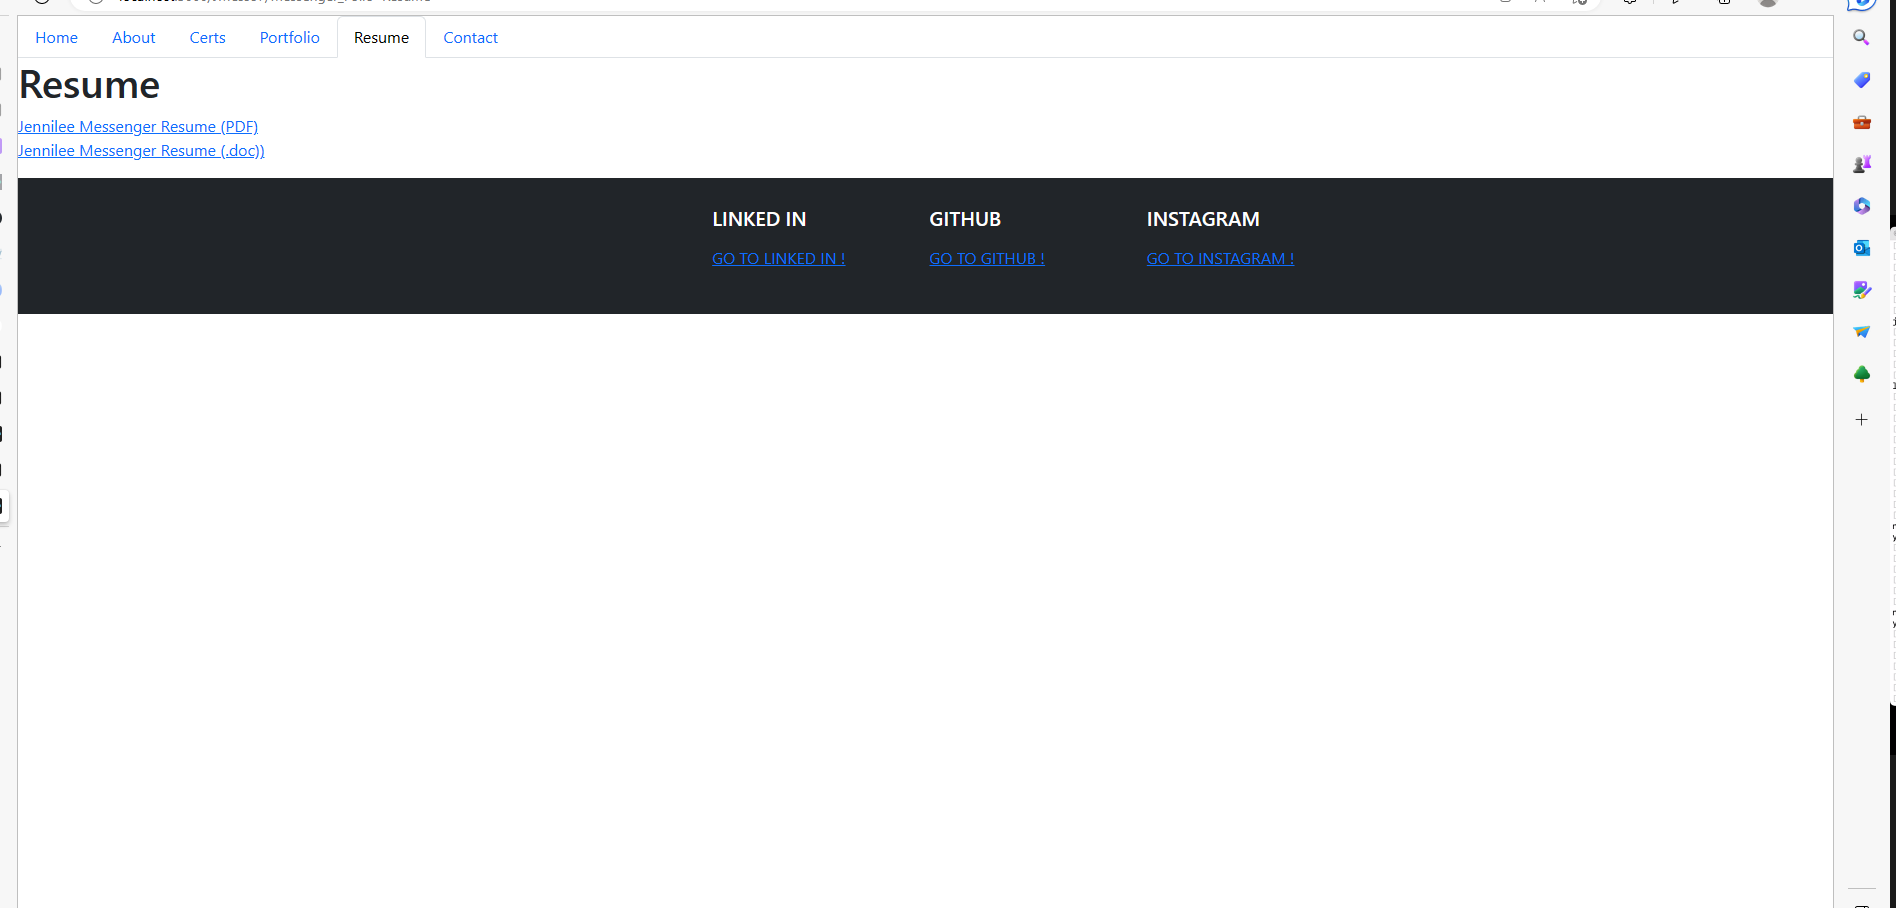The width and height of the screenshot is (1896, 908).
Task: Open the Tools toolbox icon in sidebar
Action: (1861, 122)
